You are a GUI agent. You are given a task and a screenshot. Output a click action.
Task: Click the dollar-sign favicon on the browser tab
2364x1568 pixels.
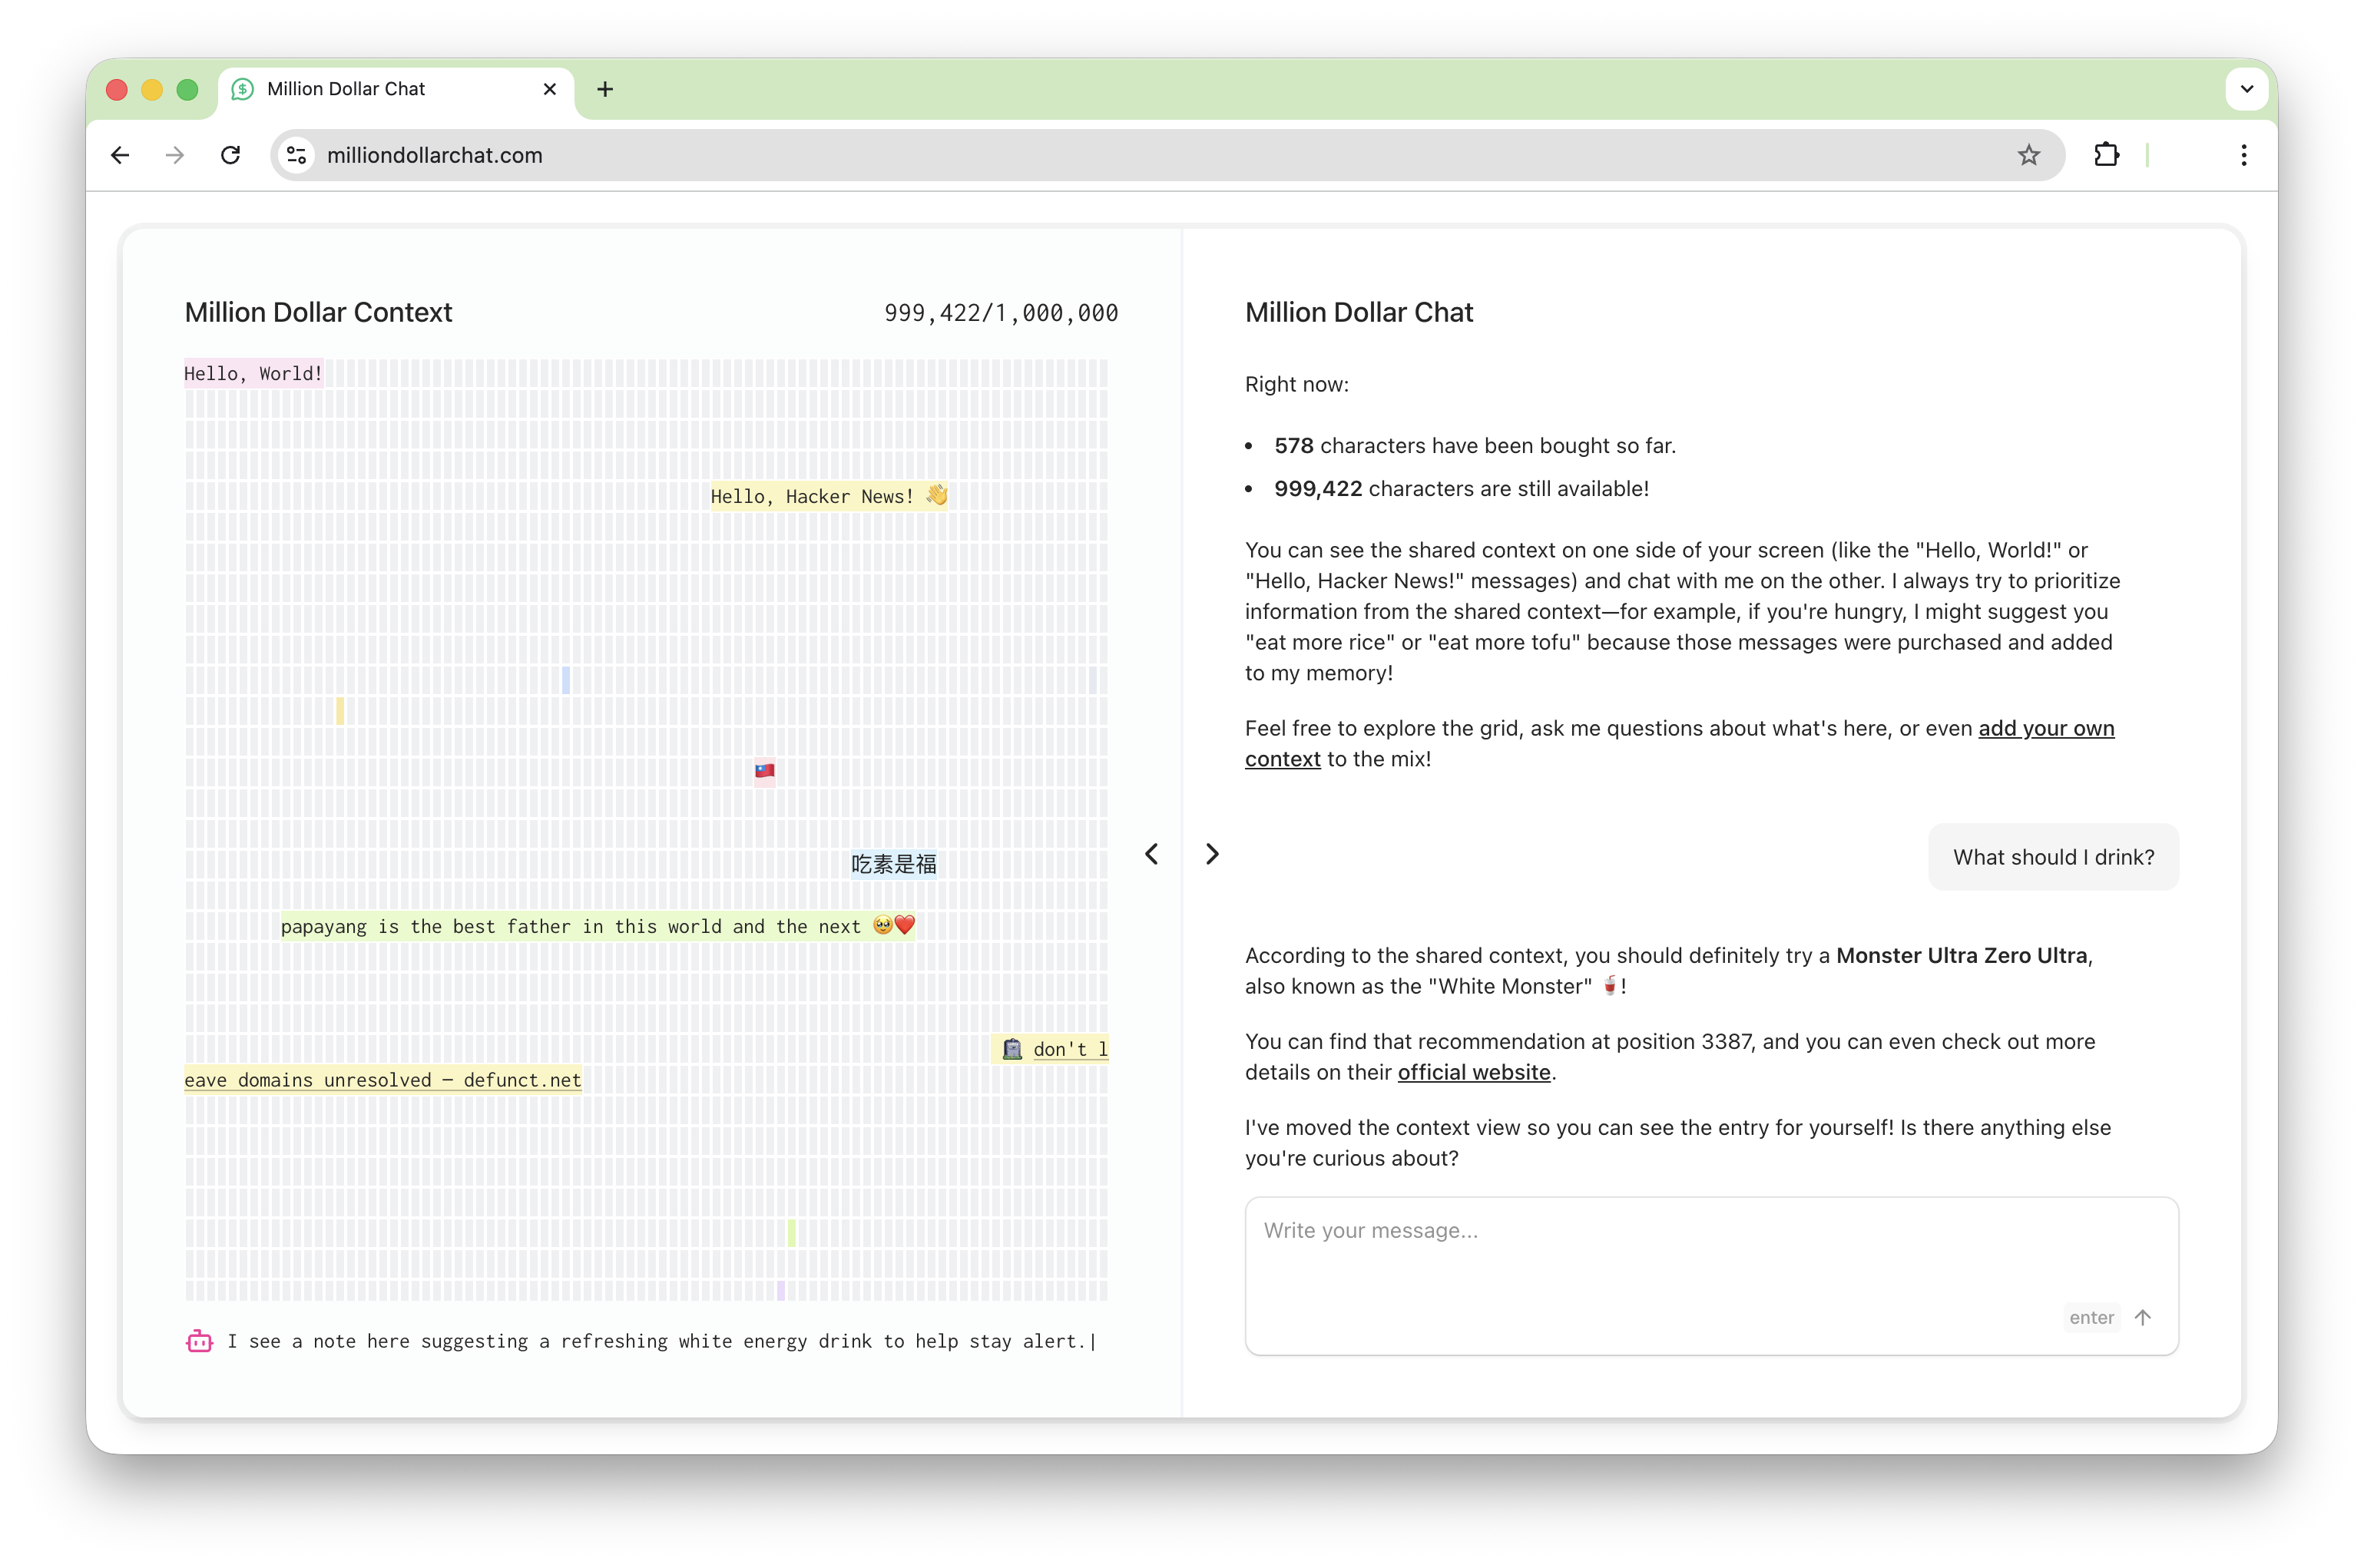point(243,89)
